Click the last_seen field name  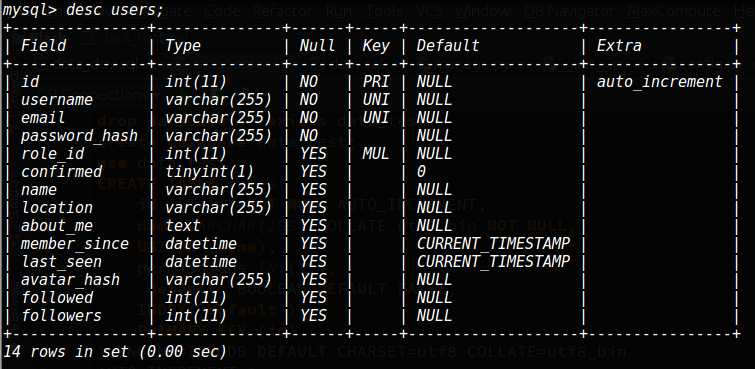tap(61, 262)
